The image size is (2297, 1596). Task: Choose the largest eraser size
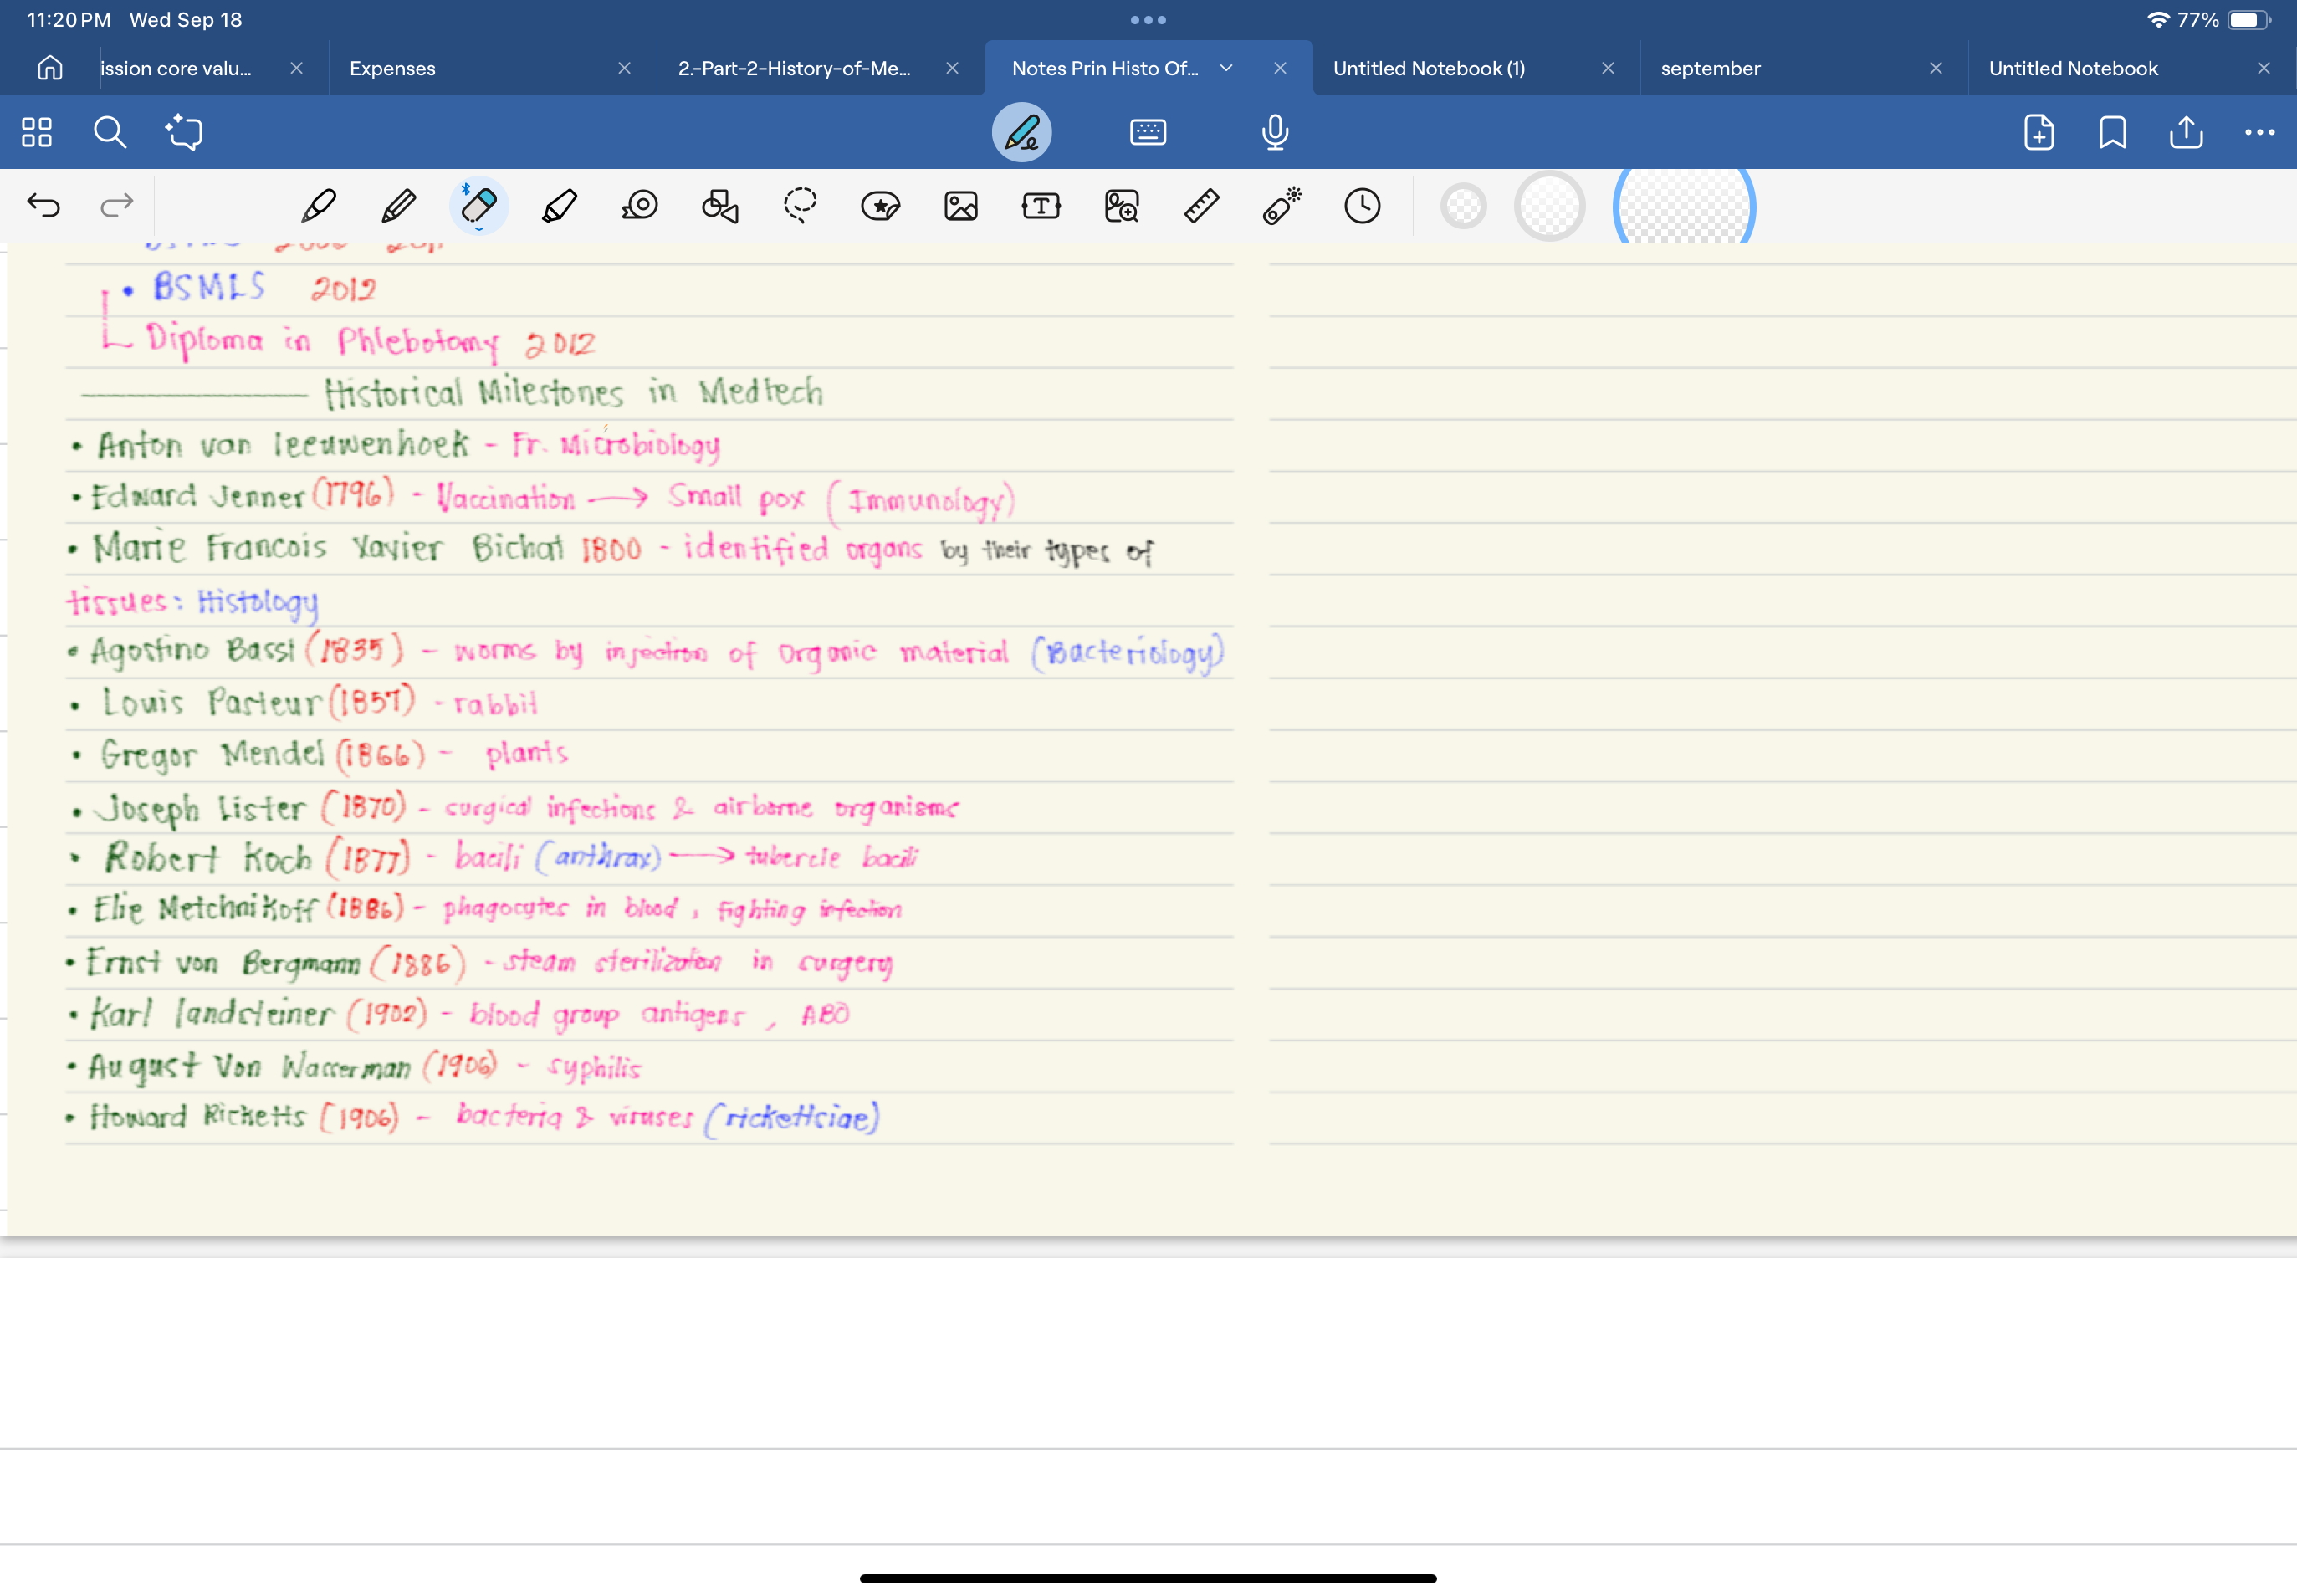(1684, 205)
